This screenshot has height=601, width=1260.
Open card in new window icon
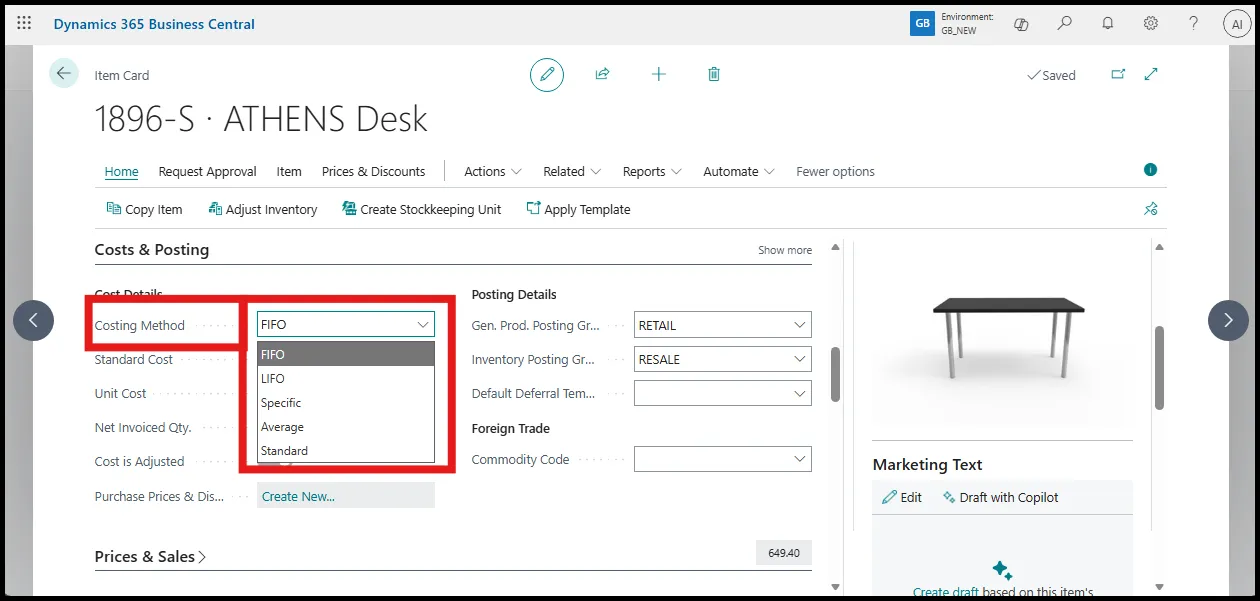click(x=1118, y=74)
